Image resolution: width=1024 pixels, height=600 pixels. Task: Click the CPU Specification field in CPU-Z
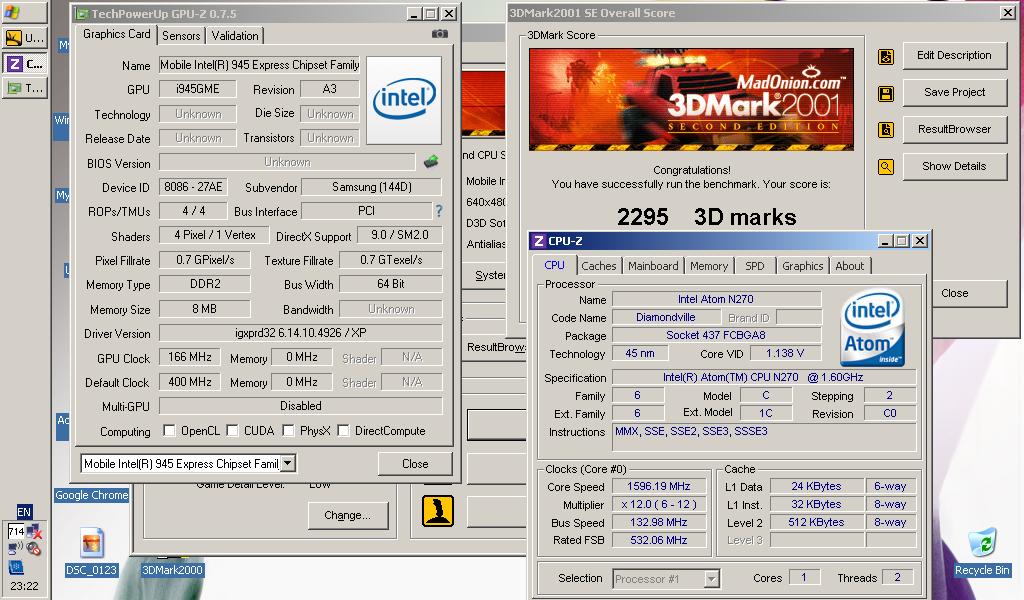tap(763, 377)
